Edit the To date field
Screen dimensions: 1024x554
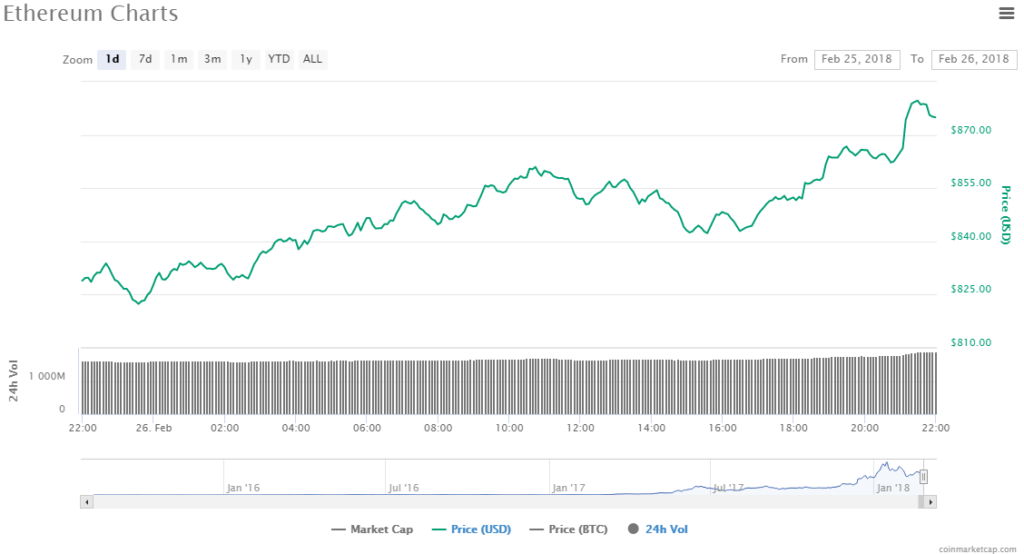tap(974, 59)
